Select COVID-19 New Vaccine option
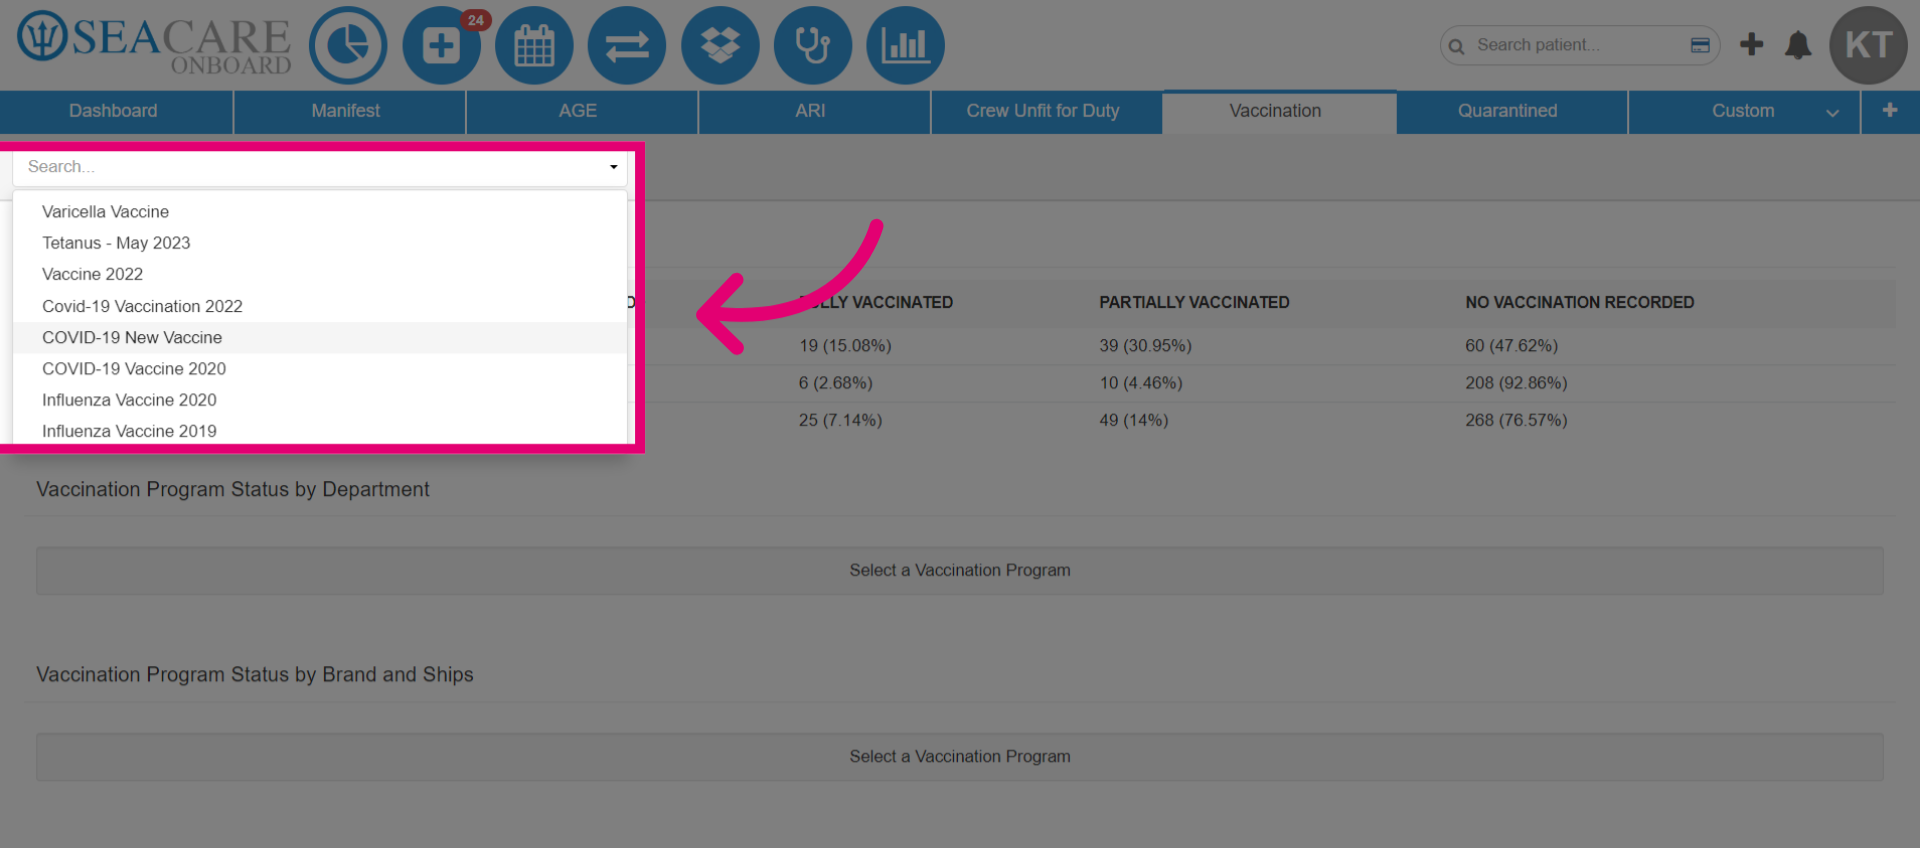The image size is (1920, 848). click(x=320, y=338)
